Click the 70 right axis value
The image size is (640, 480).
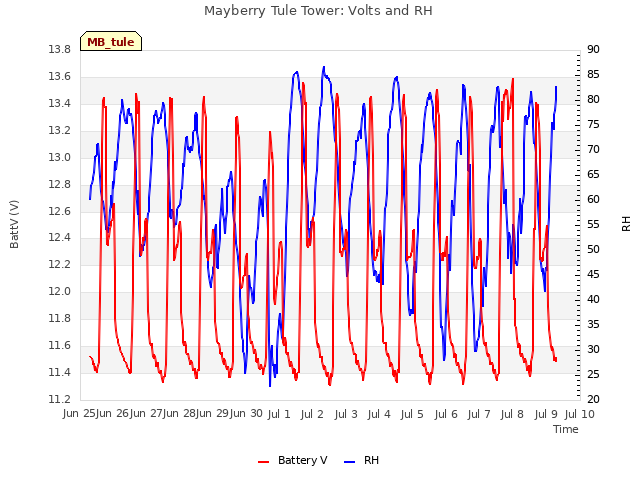[593, 149]
